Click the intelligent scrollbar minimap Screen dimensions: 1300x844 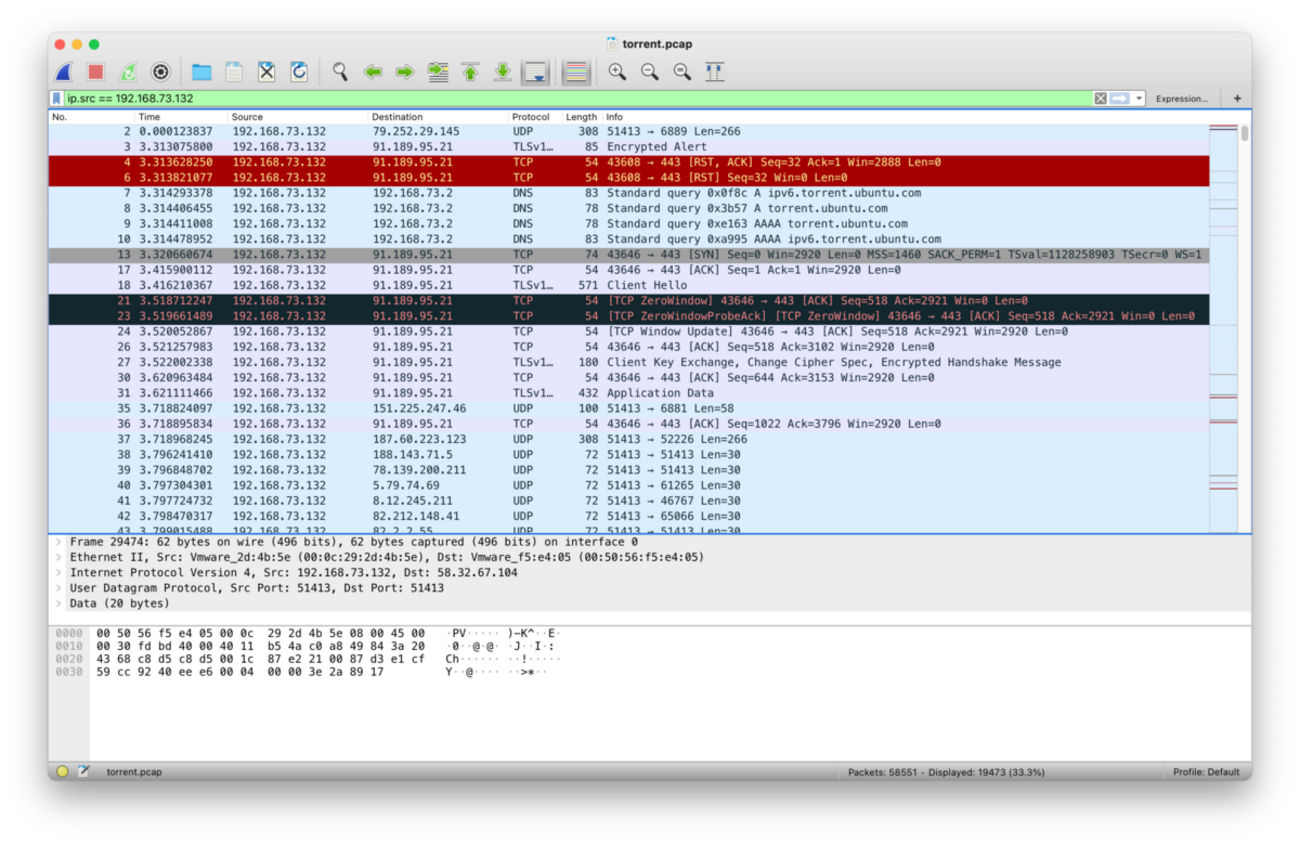[x=1224, y=328]
